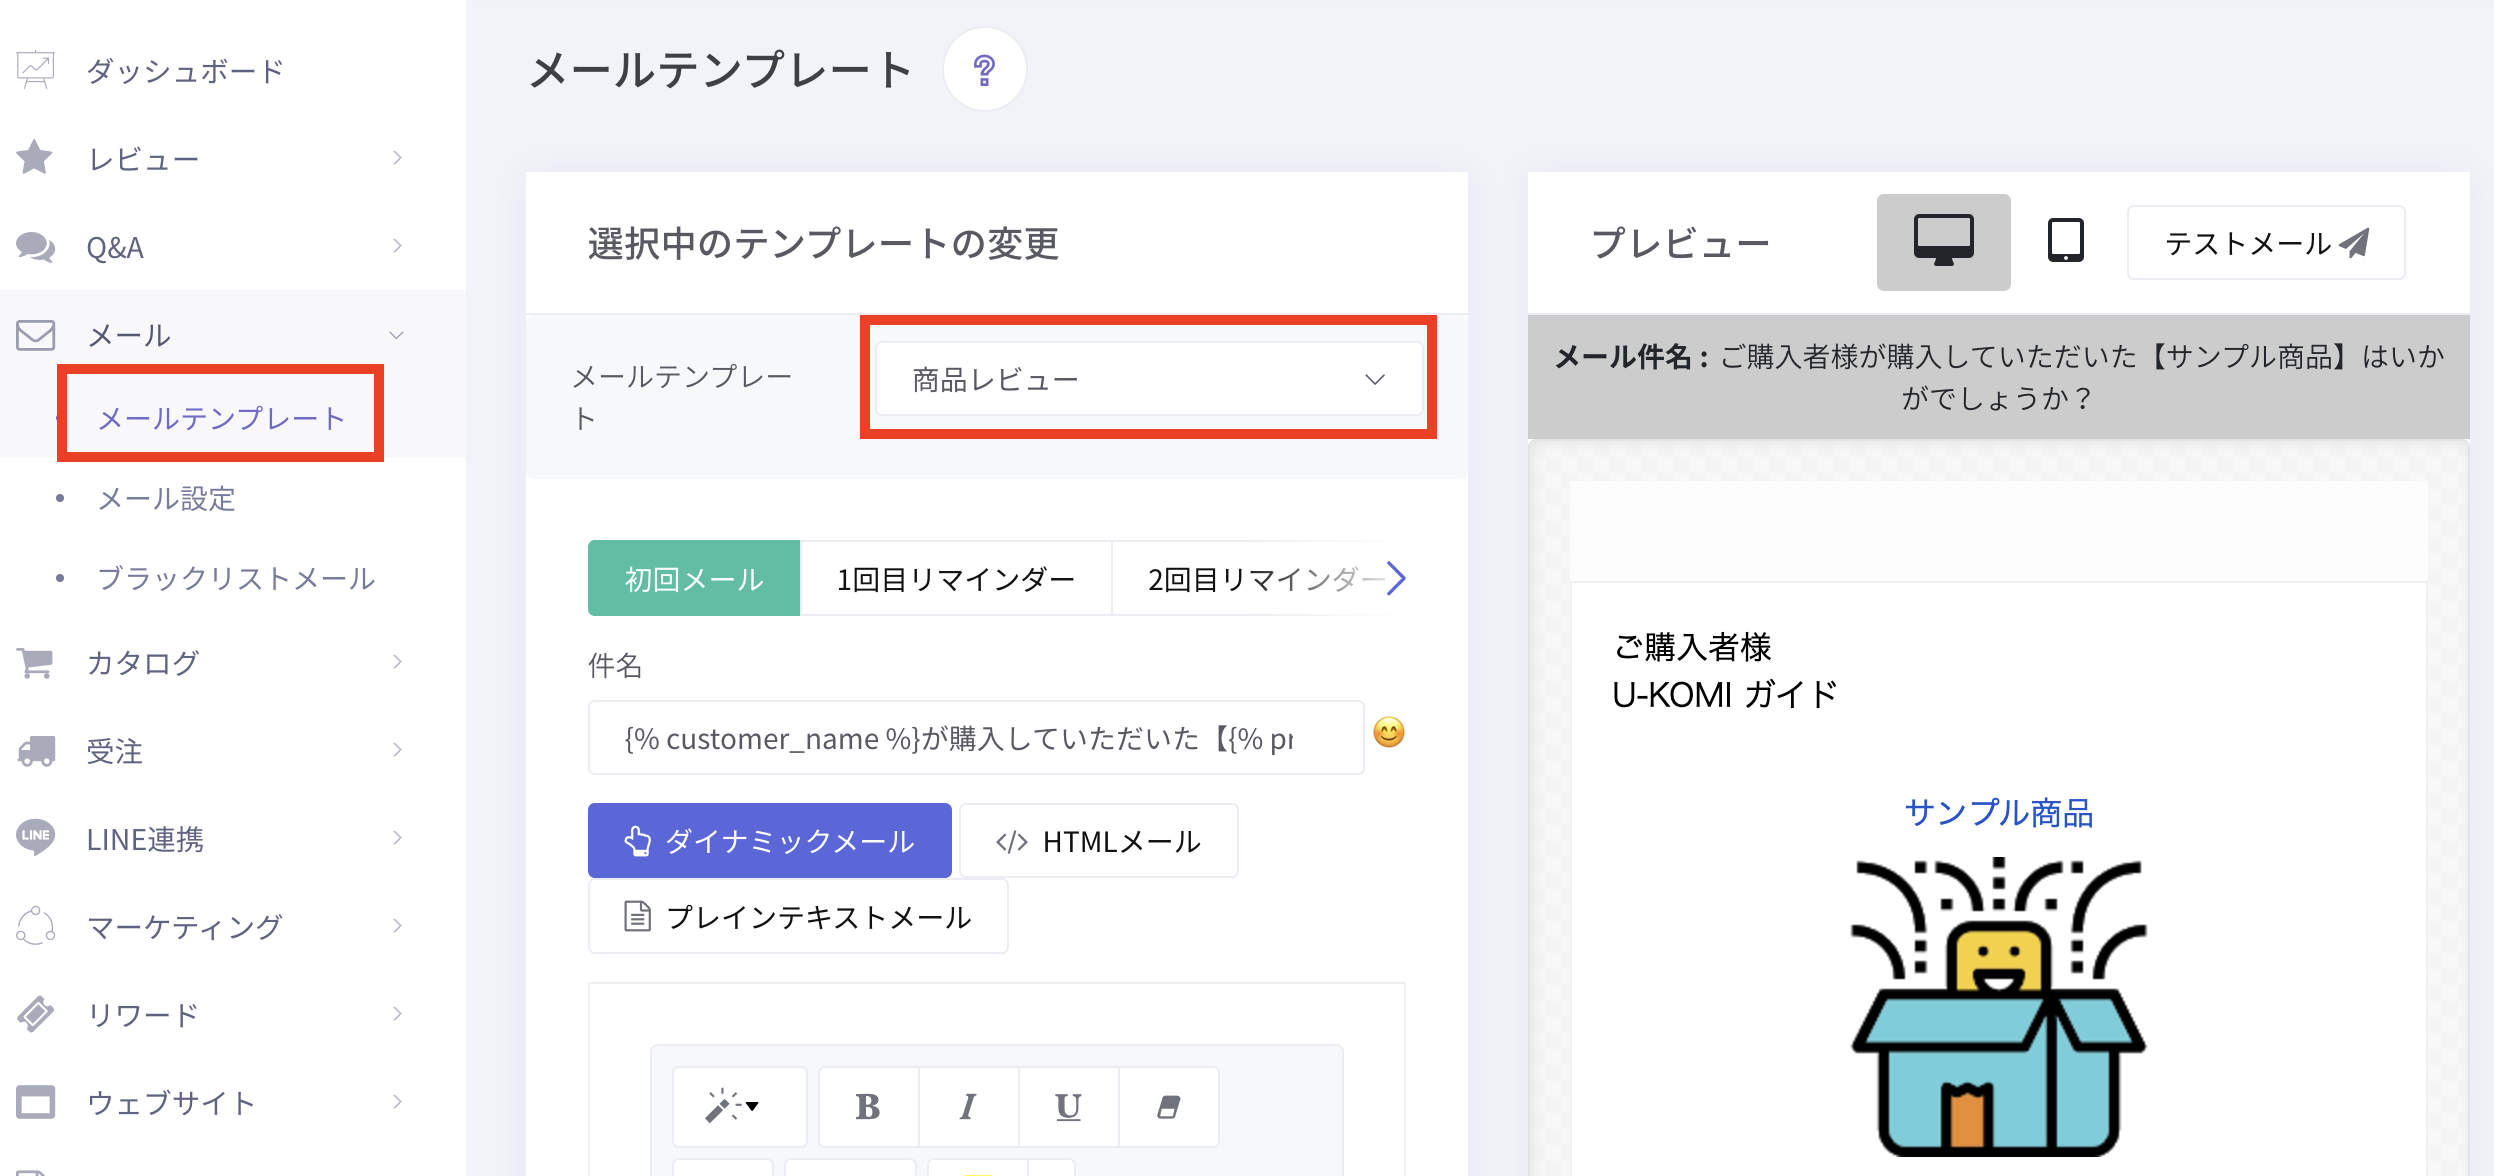Switch to 1回目リマインダー tab

955,579
